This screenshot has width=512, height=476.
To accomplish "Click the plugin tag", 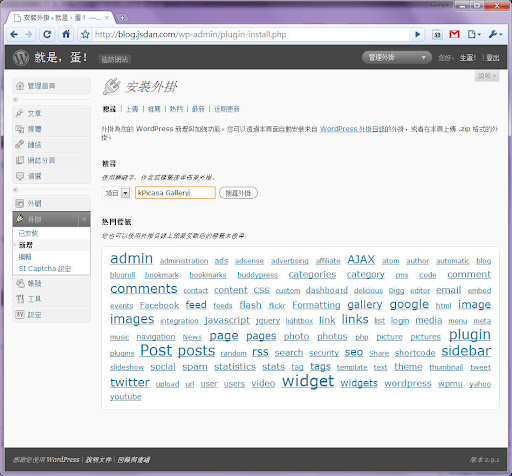I will coord(470,335).
